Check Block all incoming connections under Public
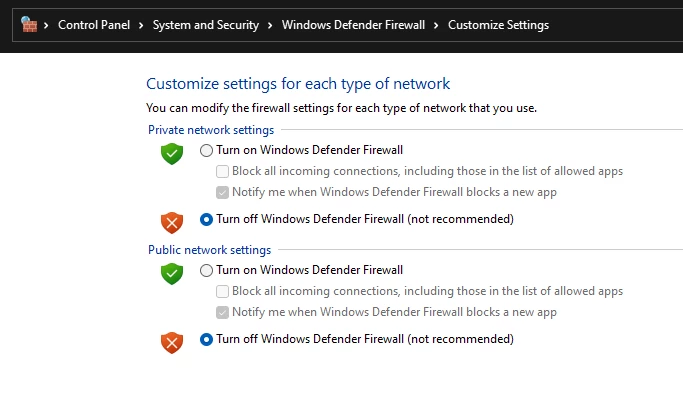Viewport: 683px width, 415px height. [223, 291]
